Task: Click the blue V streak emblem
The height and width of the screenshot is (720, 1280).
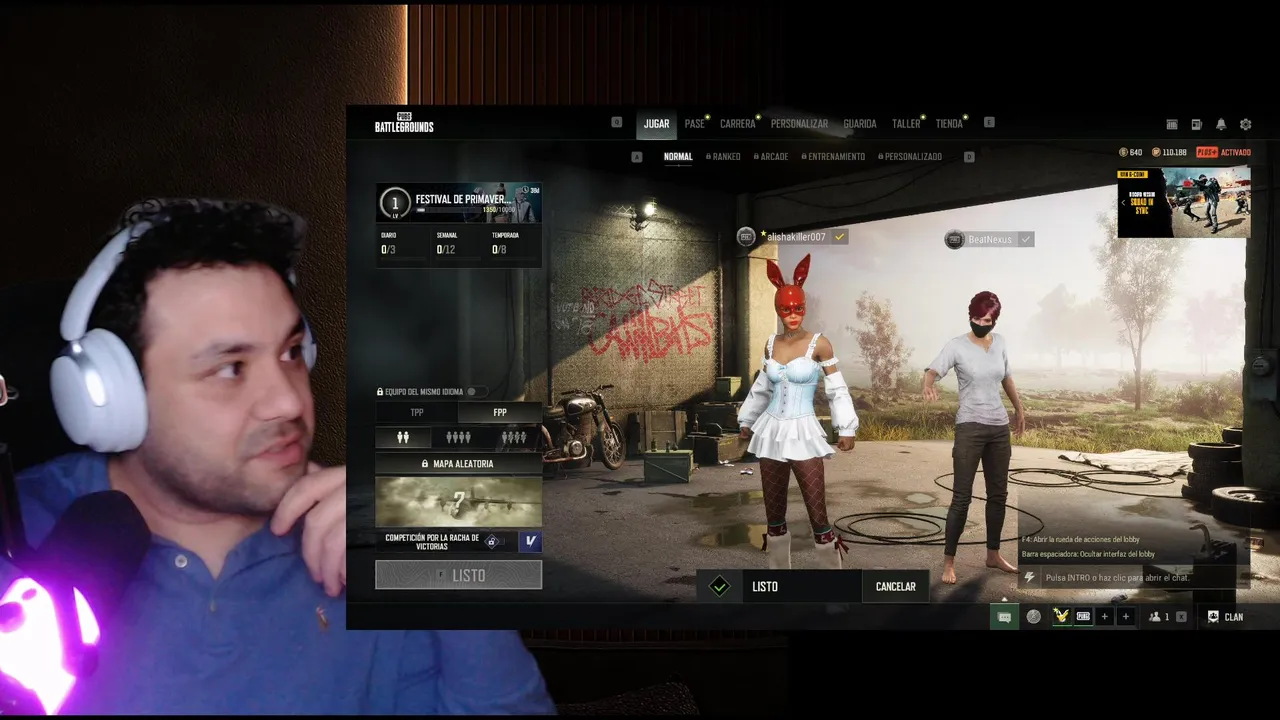Action: point(530,541)
